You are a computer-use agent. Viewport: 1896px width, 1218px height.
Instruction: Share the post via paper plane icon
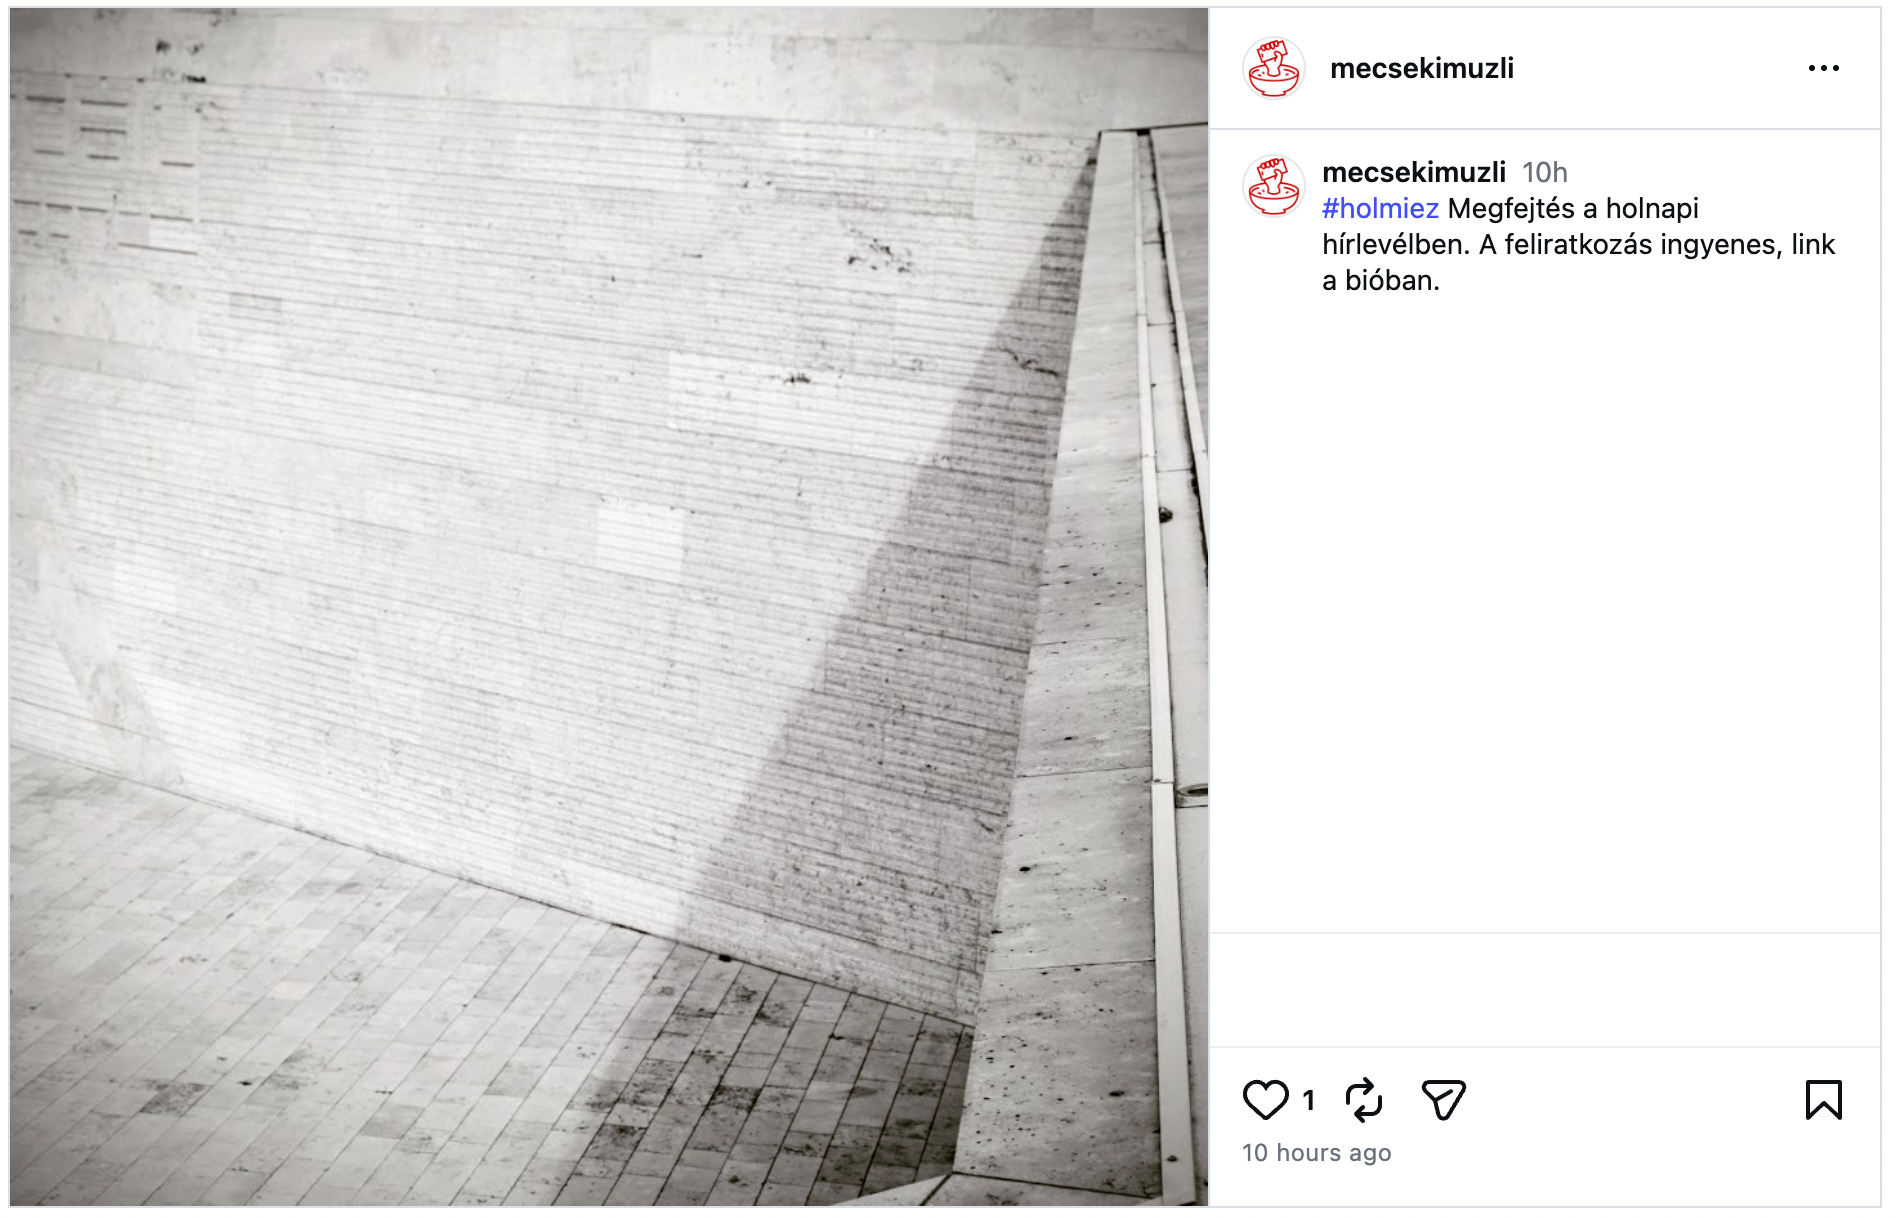pyautogui.click(x=1443, y=1100)
